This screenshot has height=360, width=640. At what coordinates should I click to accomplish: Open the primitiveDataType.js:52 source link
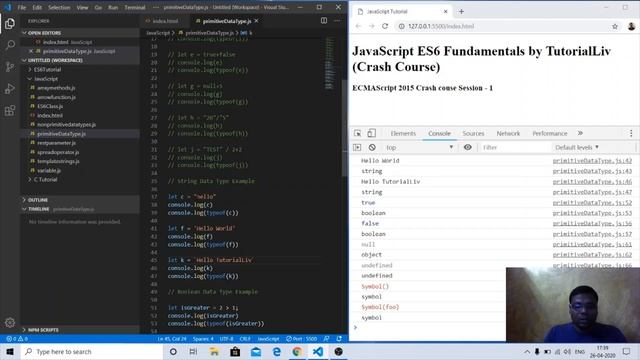pyautogui.click(x=592, y=203)
